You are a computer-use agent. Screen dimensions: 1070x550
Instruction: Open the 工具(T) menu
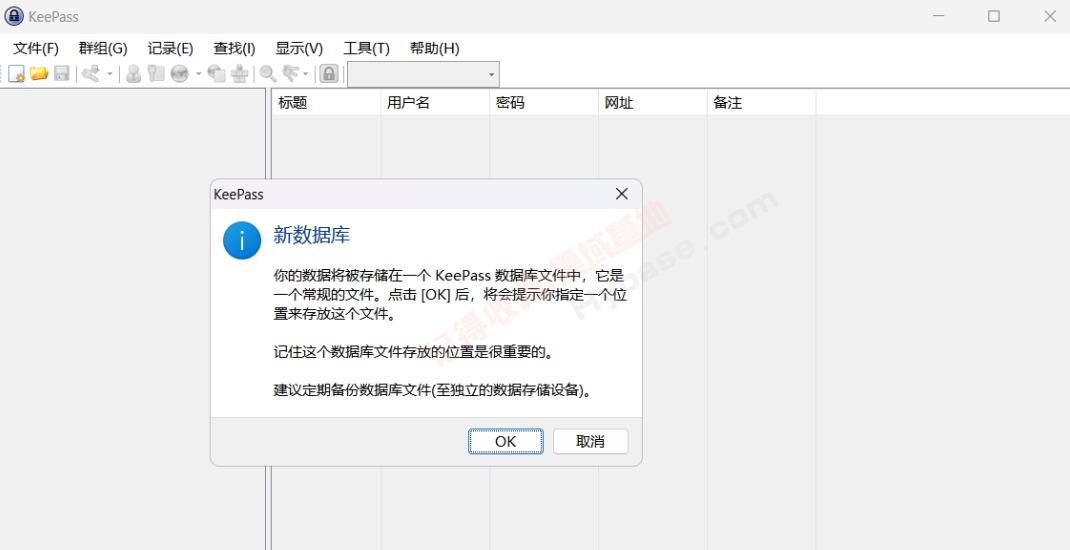tap(366, 48)
